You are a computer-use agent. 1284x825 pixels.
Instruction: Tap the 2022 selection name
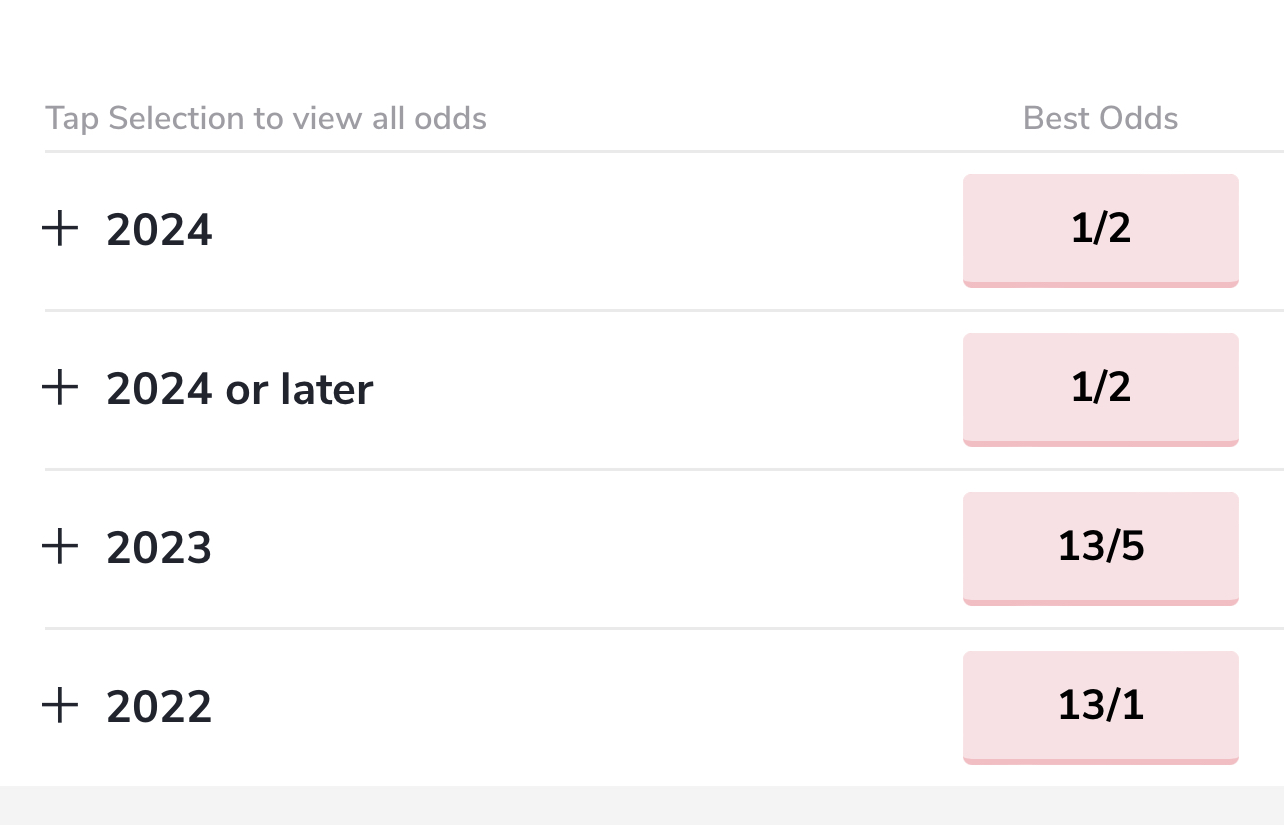159,707
